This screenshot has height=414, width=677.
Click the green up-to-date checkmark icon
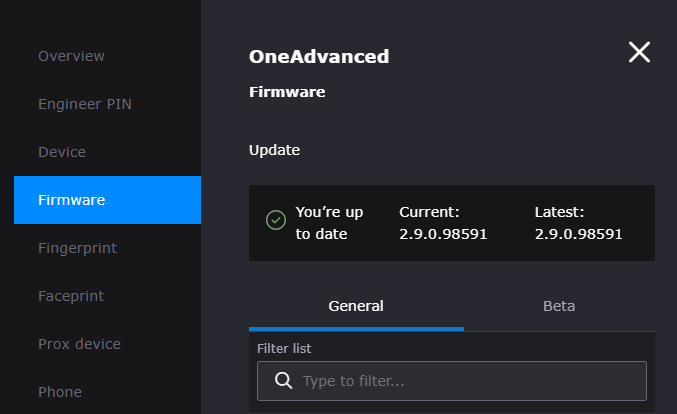276,220
